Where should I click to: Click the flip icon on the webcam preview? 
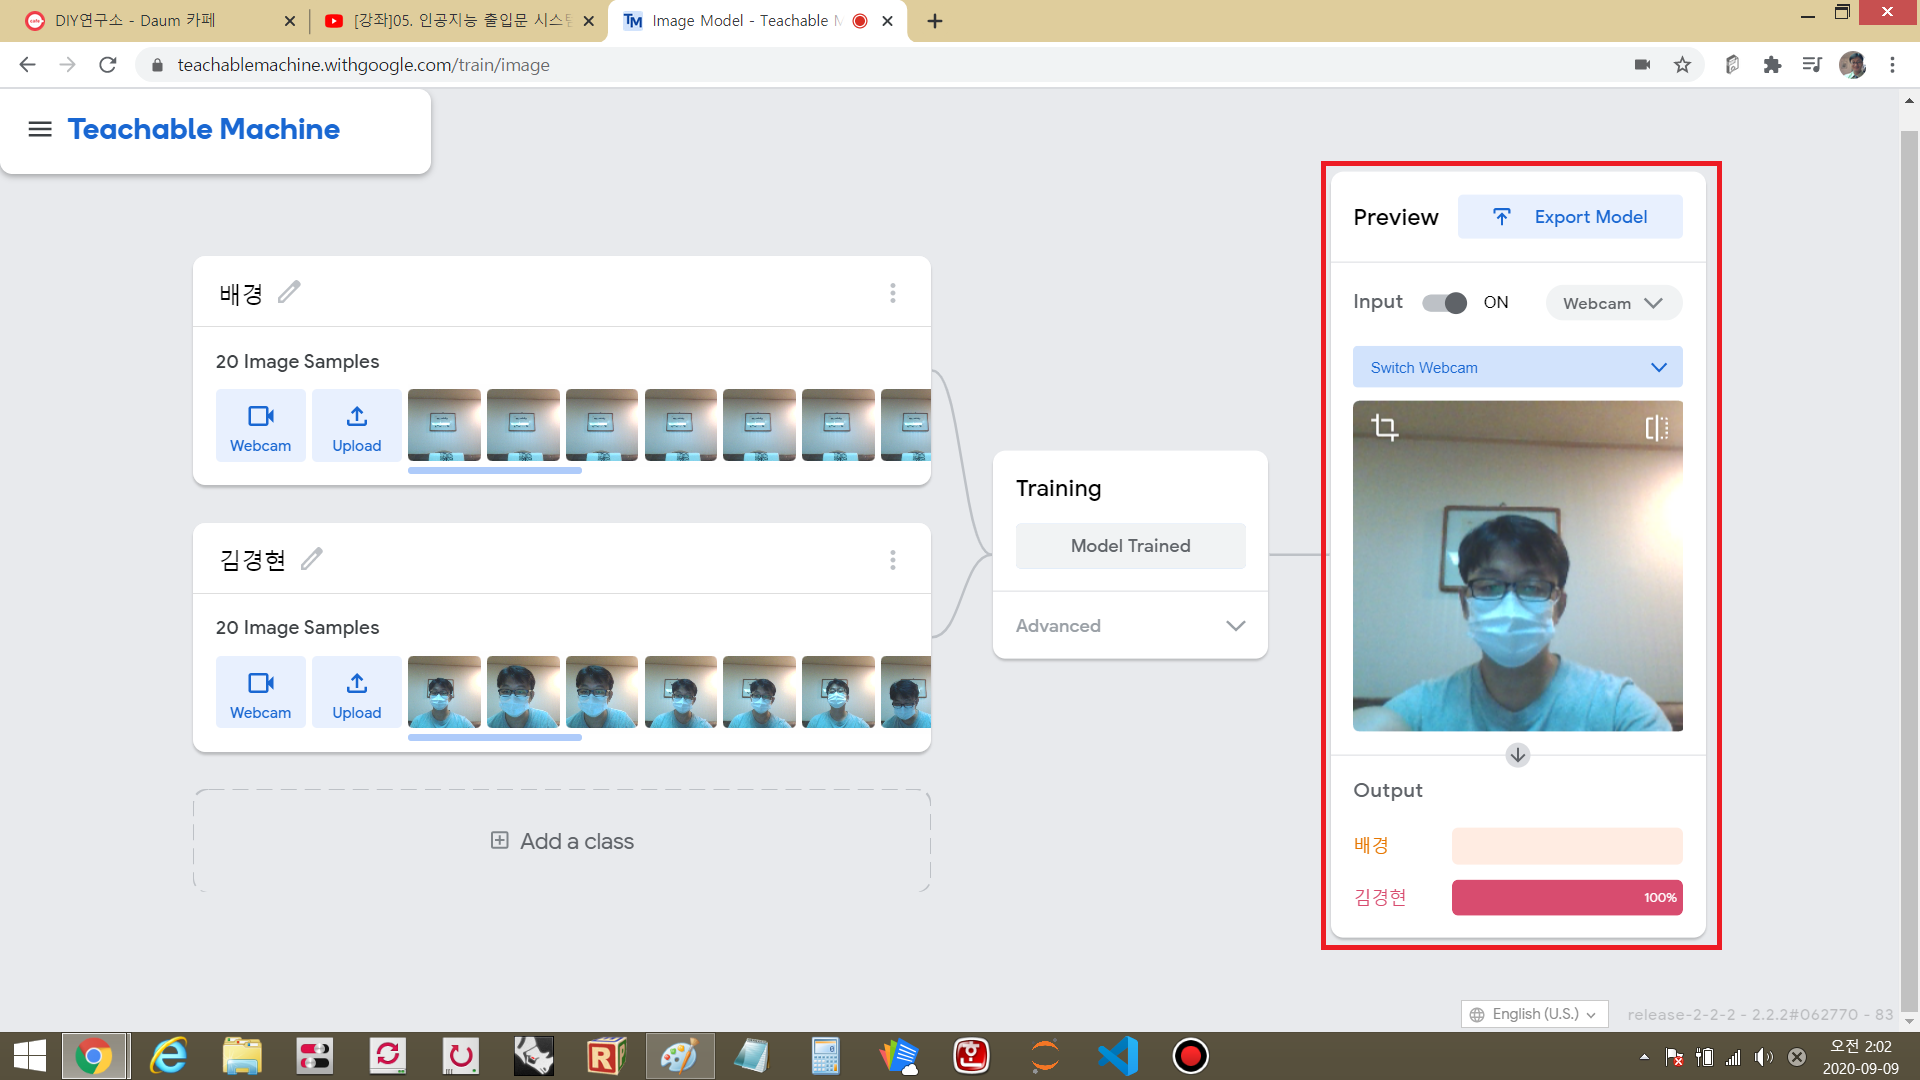pos(1656,428)
